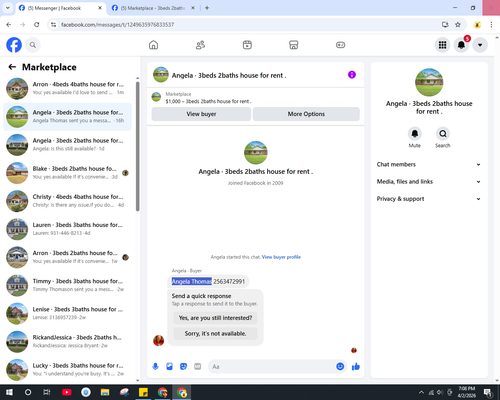Open Windows Task View button
This screenshot has width=500, height=400.
click(x=47, y=392)
